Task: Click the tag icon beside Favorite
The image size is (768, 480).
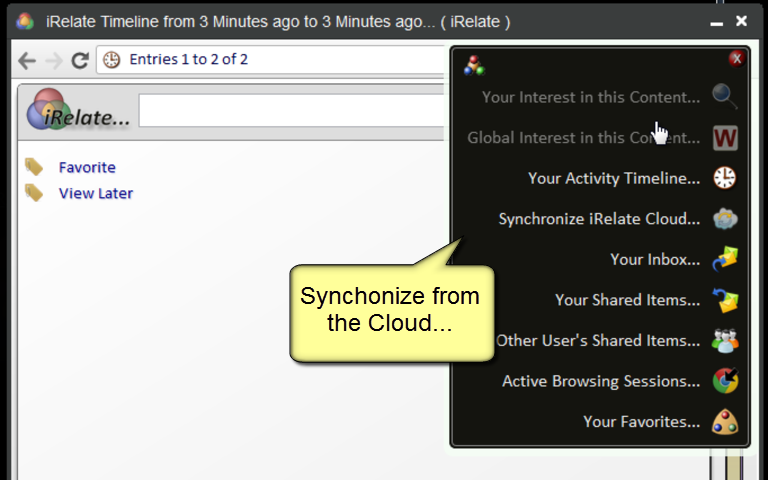Action: (34, 167)
